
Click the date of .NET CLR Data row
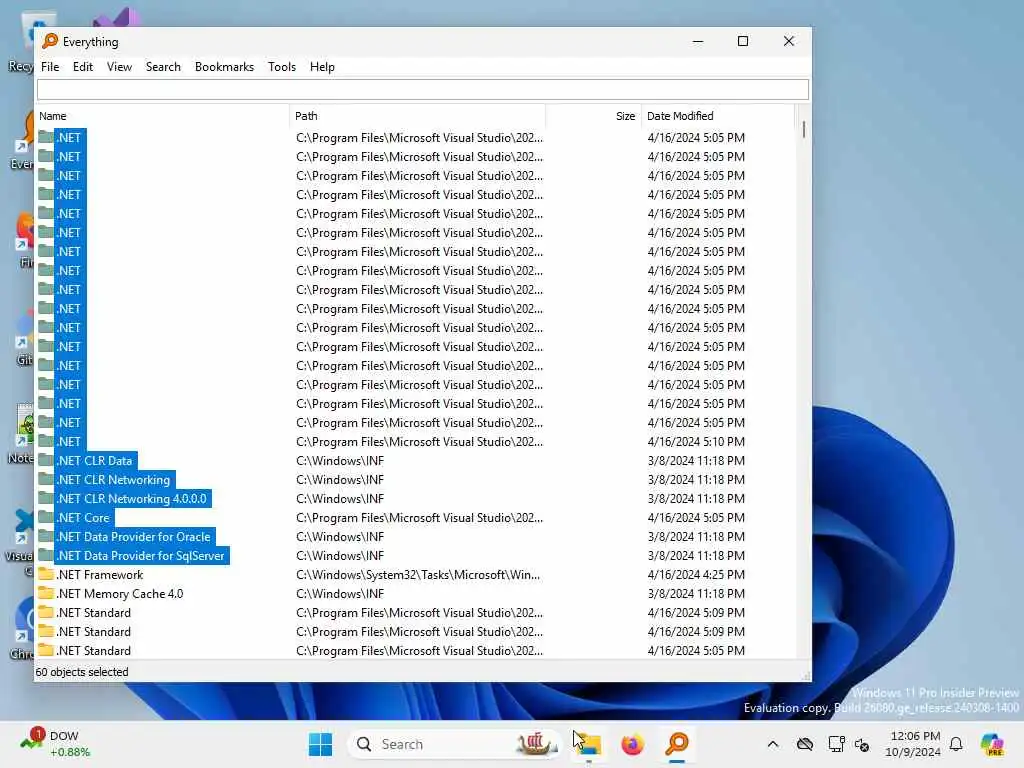(x=696, y=460)
